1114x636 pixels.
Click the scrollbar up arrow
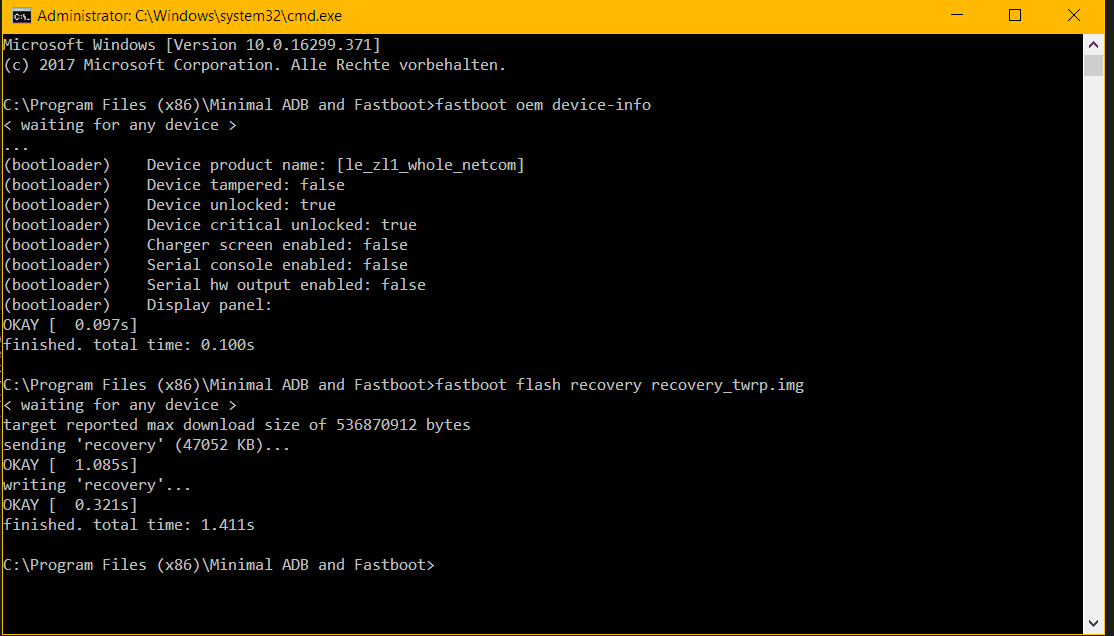pyautogui.click(x=1093, y=45)
